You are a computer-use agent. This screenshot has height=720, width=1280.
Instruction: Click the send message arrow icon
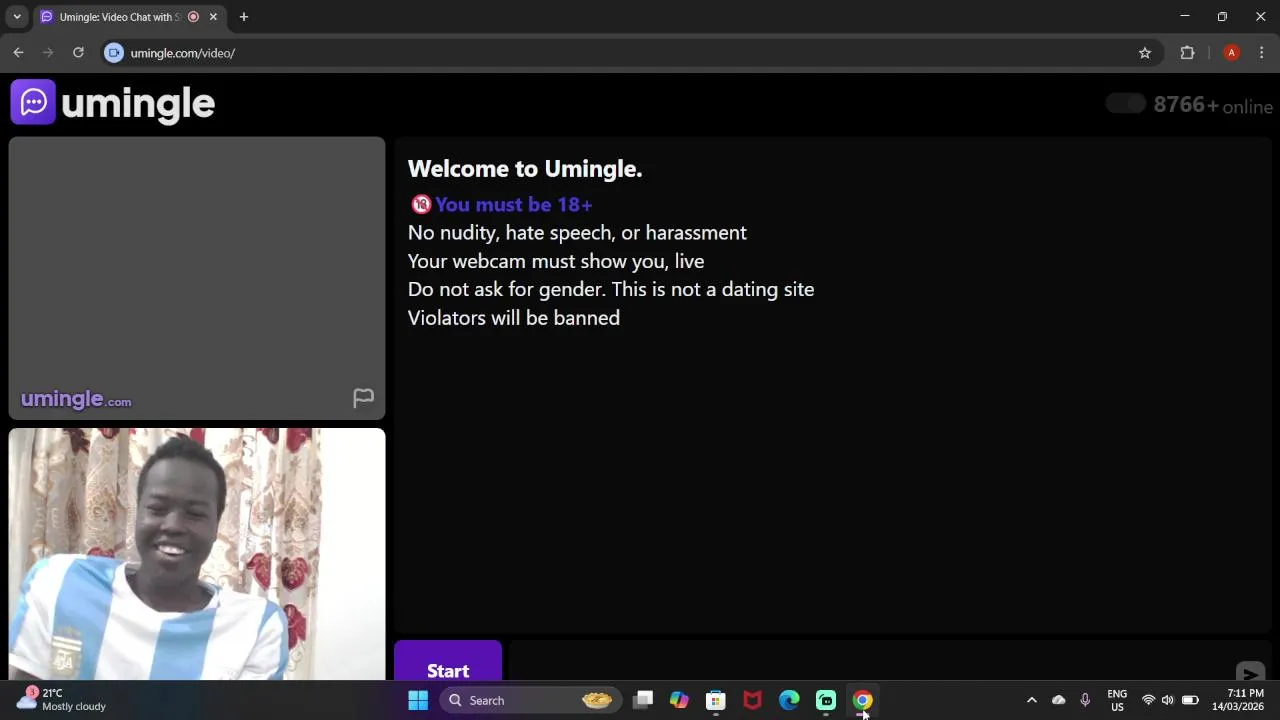1249,673
